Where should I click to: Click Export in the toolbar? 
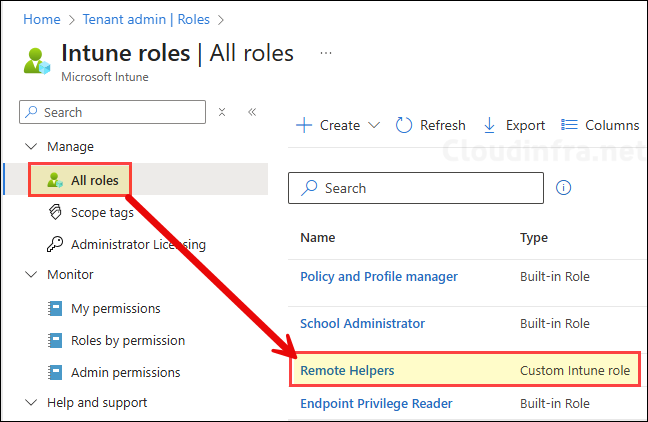(x=514, y=125)
